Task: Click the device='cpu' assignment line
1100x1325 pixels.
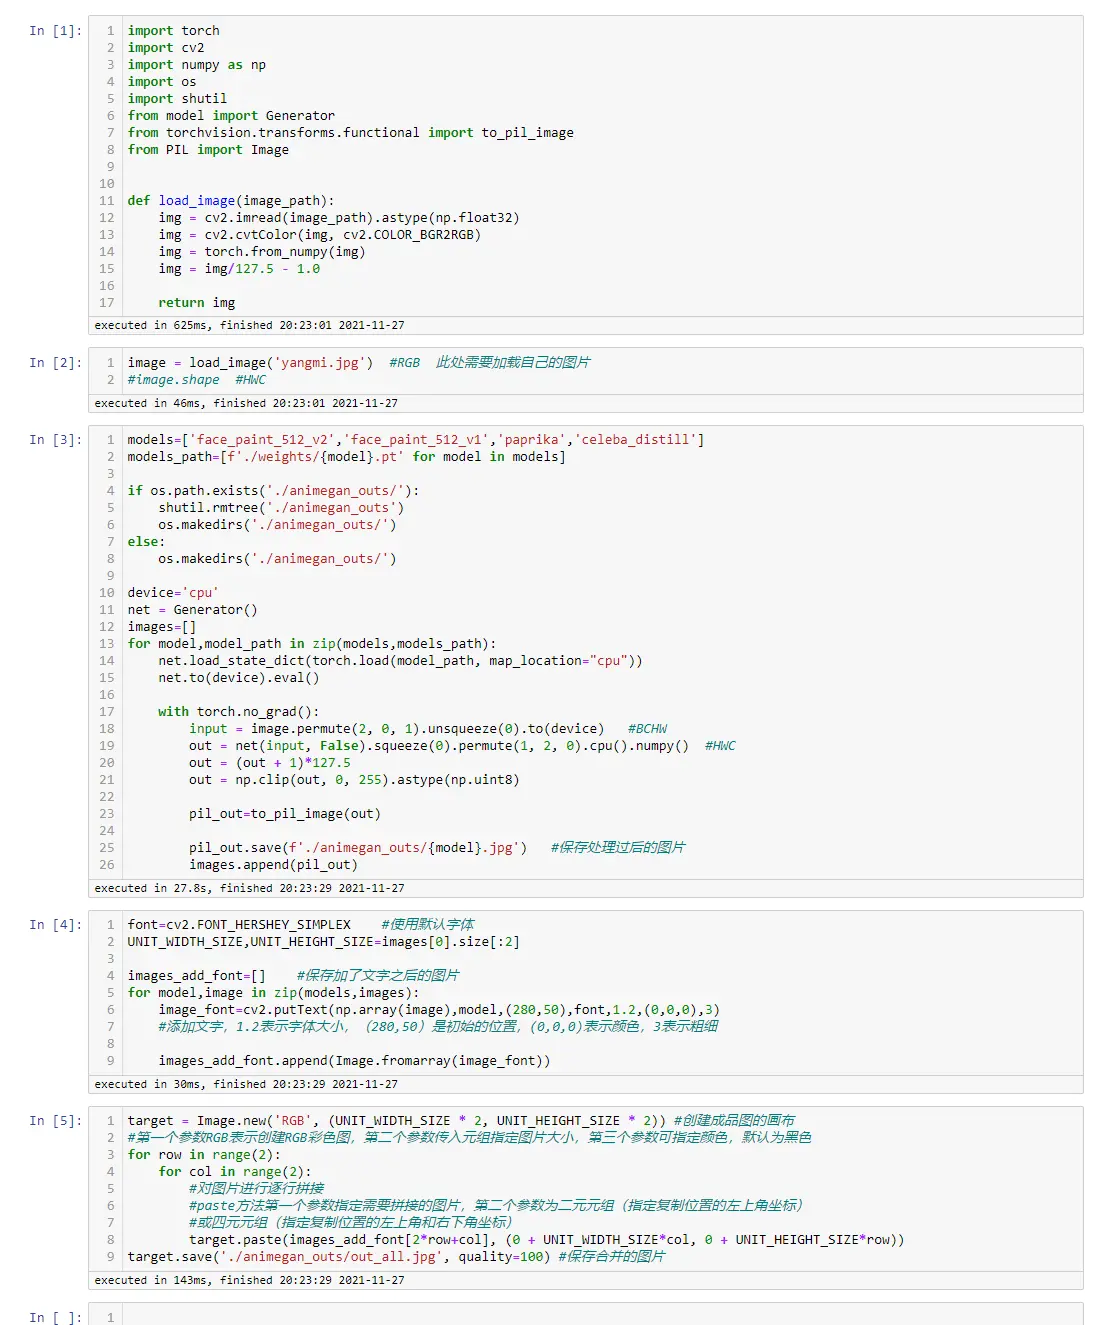Action: 172,593
